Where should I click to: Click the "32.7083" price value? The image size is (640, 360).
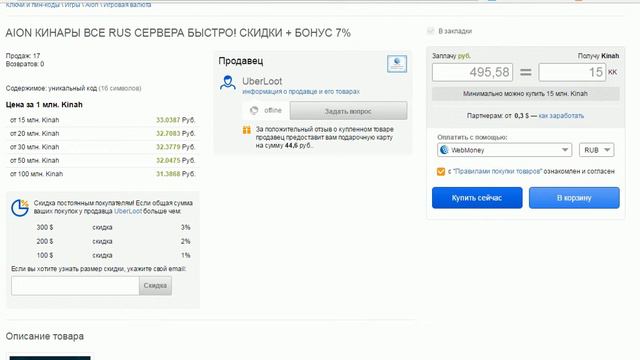[x=168, y=133]
